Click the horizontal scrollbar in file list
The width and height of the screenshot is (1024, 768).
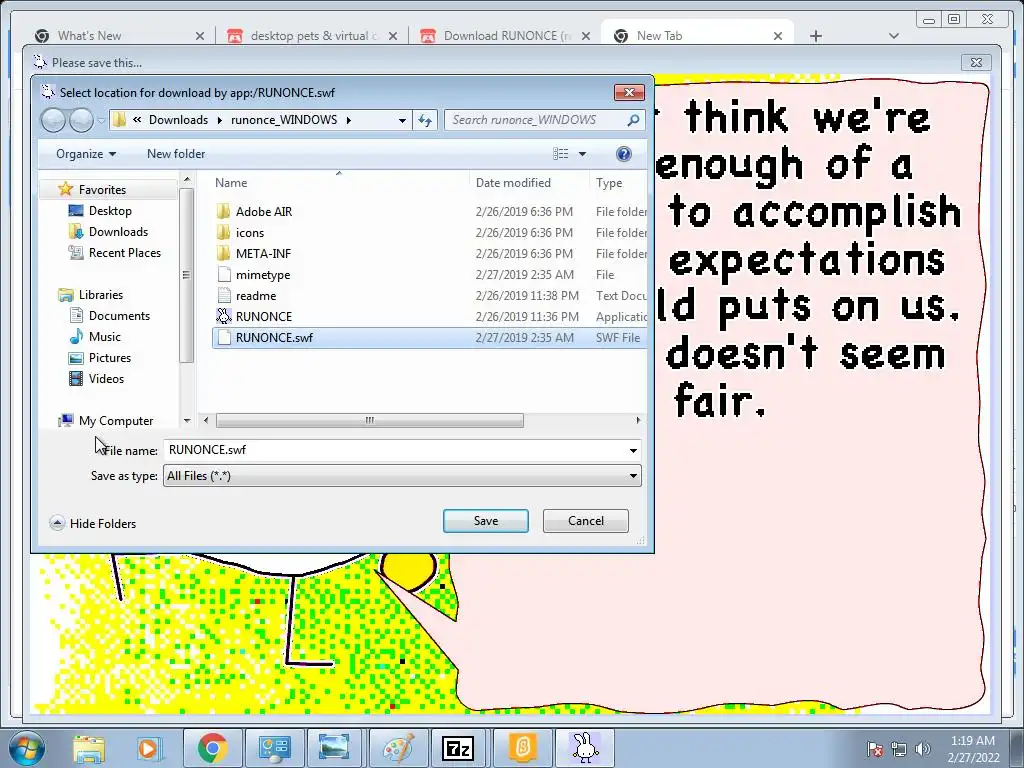point(370,420)
